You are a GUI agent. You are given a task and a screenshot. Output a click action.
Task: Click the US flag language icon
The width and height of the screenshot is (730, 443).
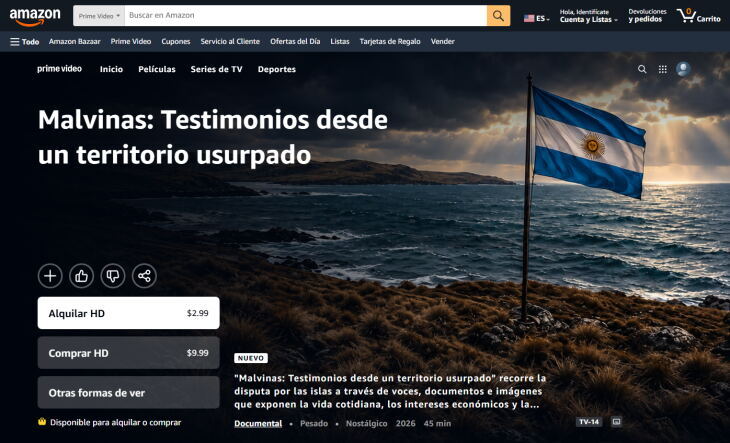(529, 19)
